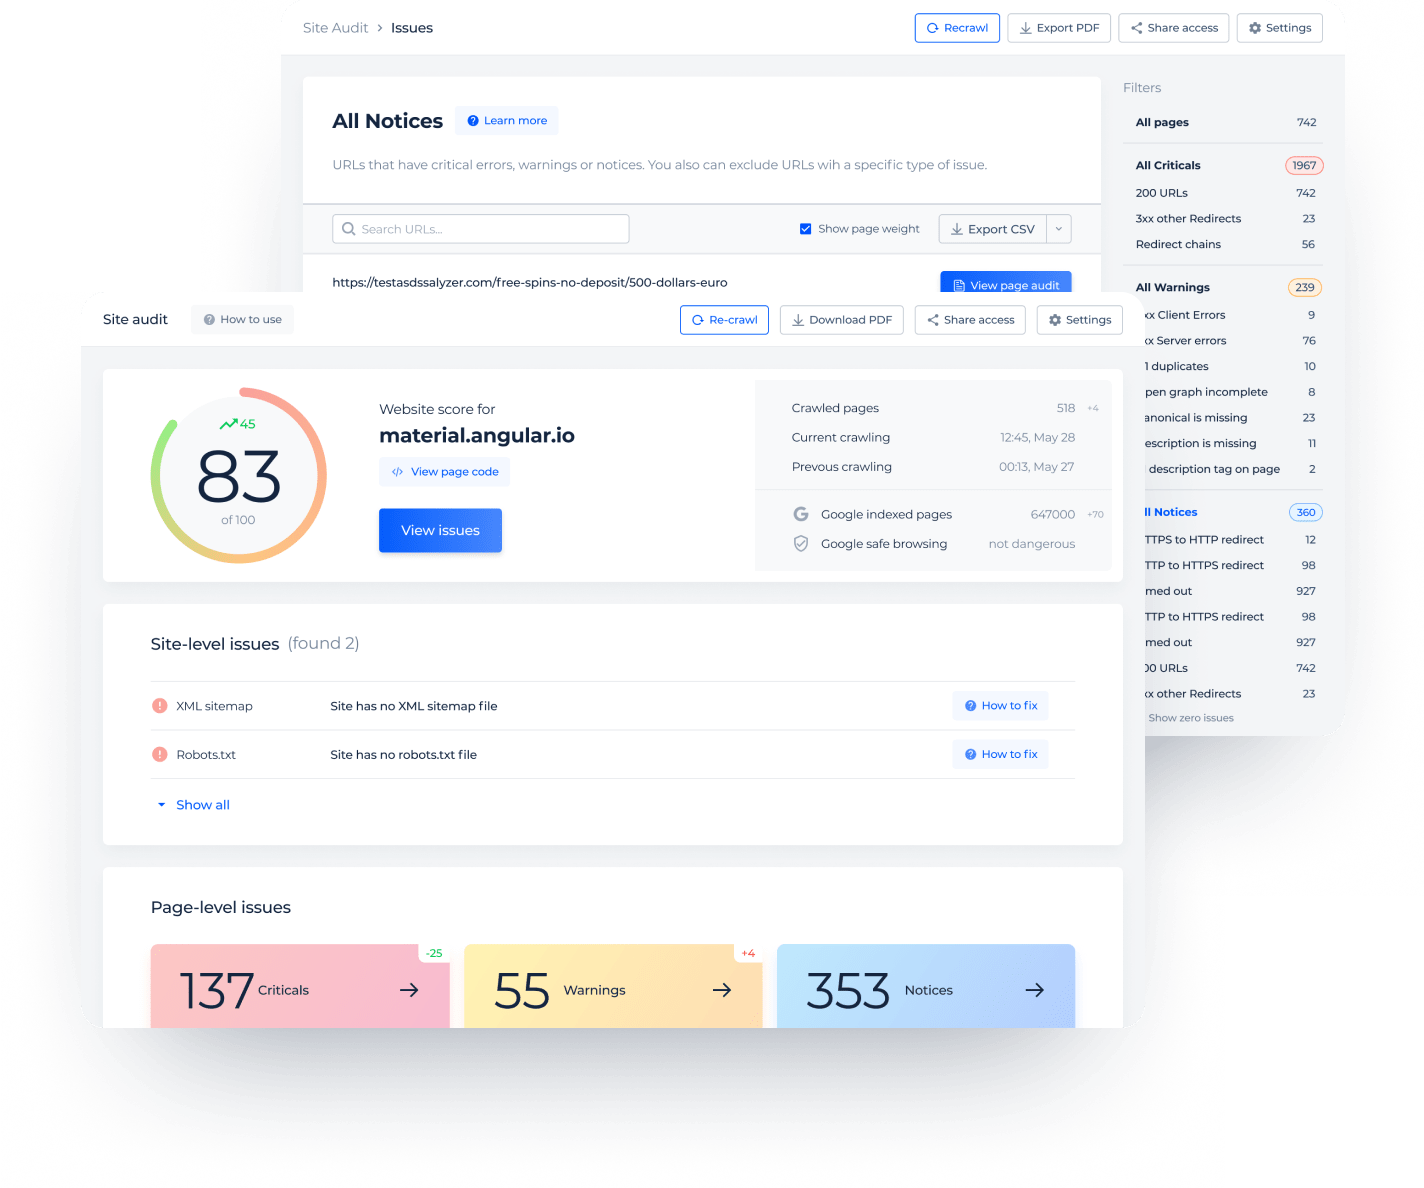Screen dimensions: 1424x1188
Task: Click the question mark icon in How to use
Action: (x=209, y=320)
